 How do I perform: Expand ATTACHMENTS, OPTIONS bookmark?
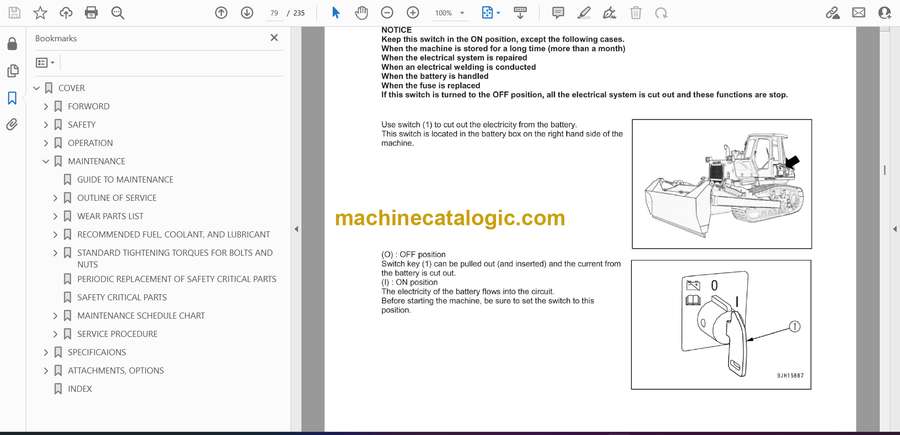[46, 371]
